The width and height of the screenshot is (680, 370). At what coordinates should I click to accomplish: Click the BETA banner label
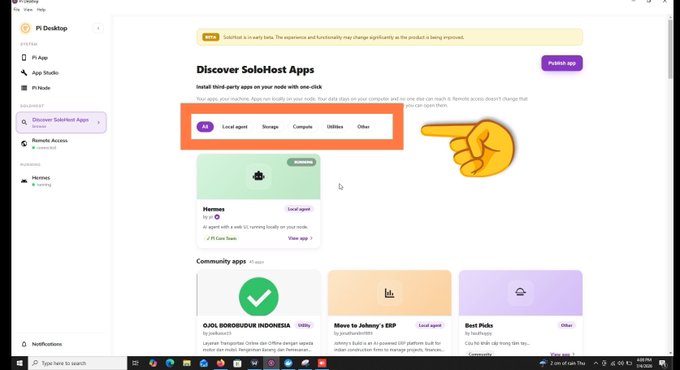click(x=210, y=37)
